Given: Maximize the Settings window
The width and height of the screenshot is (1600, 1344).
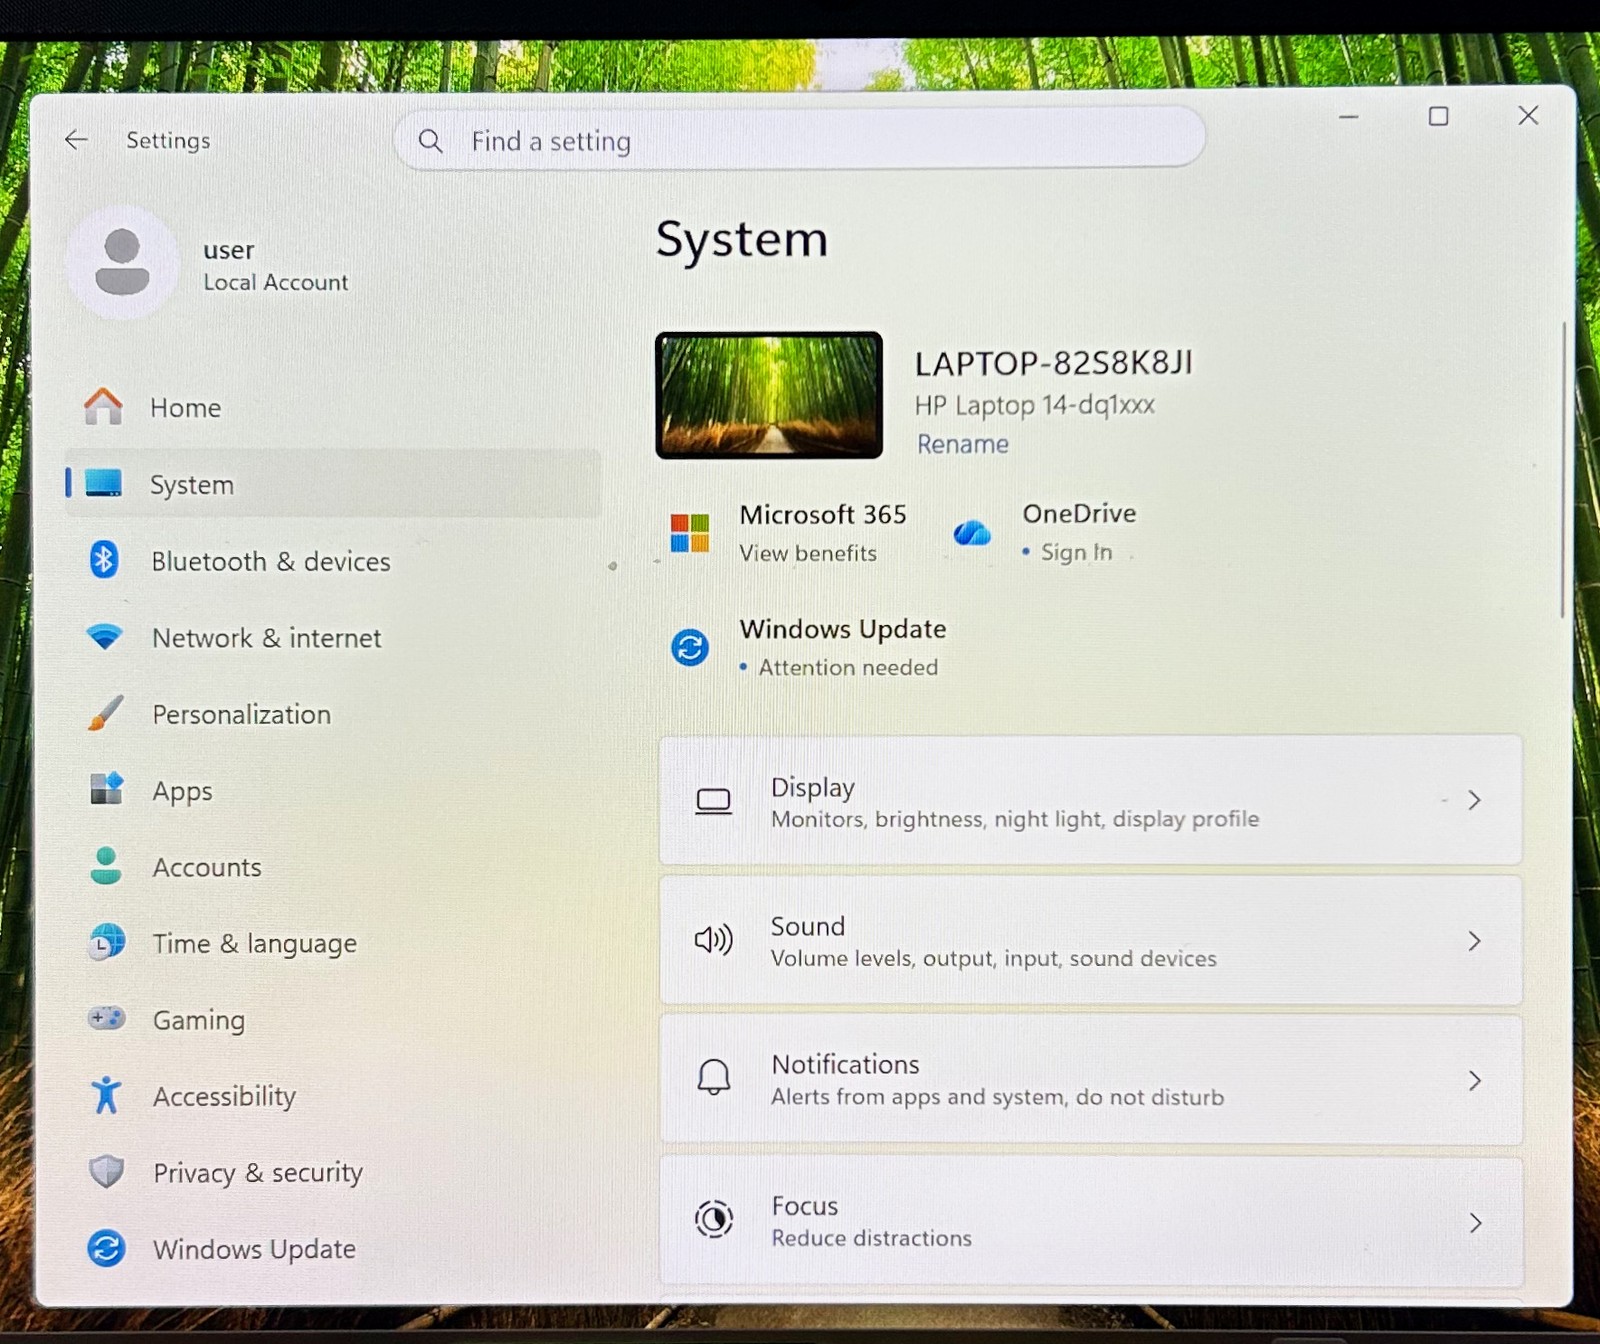Looking at the screenshot, I should [x=1438, y=116].
